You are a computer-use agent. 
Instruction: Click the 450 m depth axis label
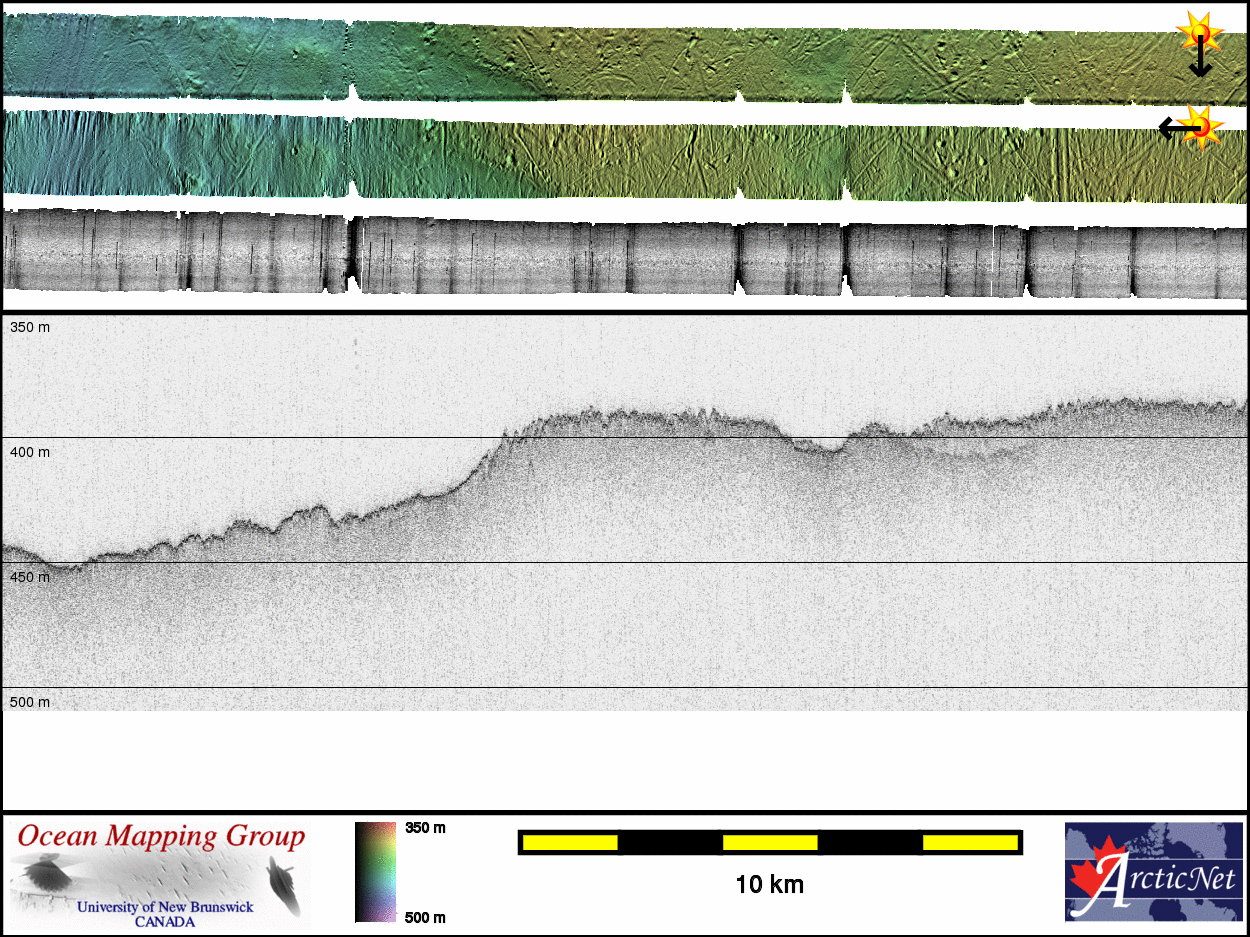[x=30, y=577]
